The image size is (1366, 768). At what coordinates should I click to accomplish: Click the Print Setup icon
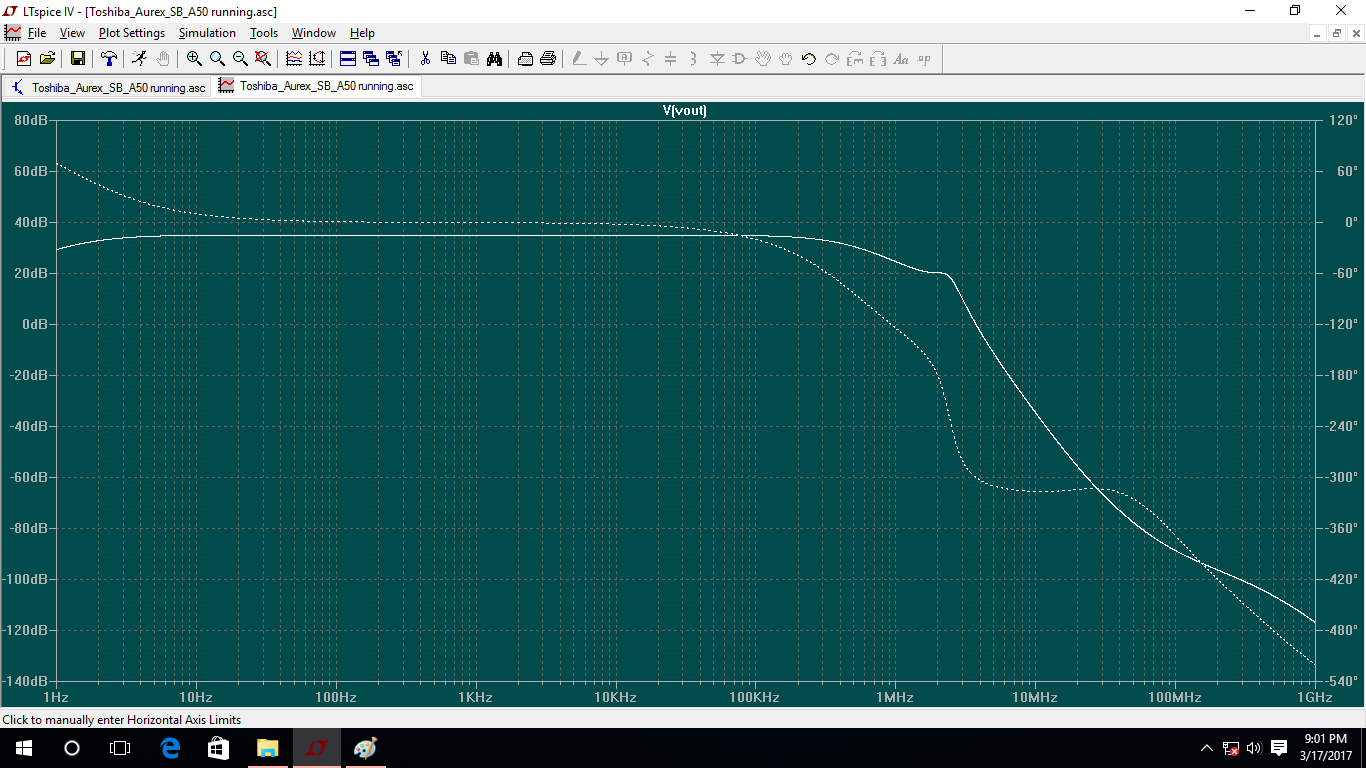click(x=525, y=59)
